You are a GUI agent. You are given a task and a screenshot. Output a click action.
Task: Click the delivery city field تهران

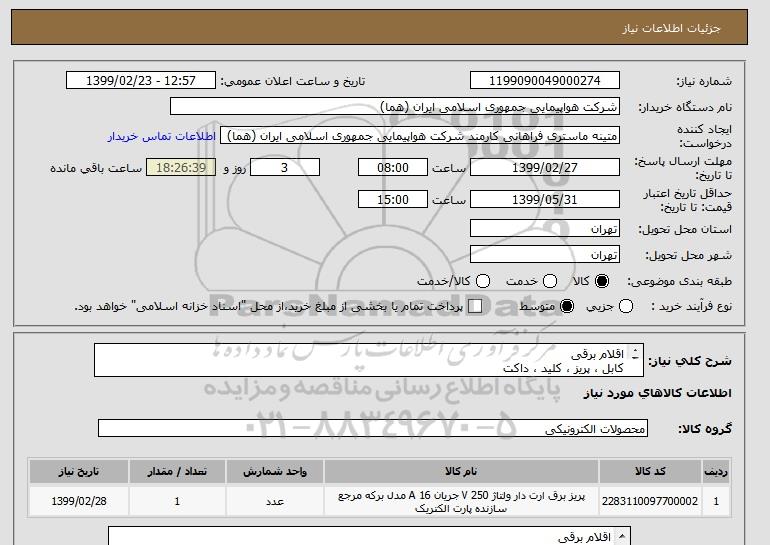[545, 254]
